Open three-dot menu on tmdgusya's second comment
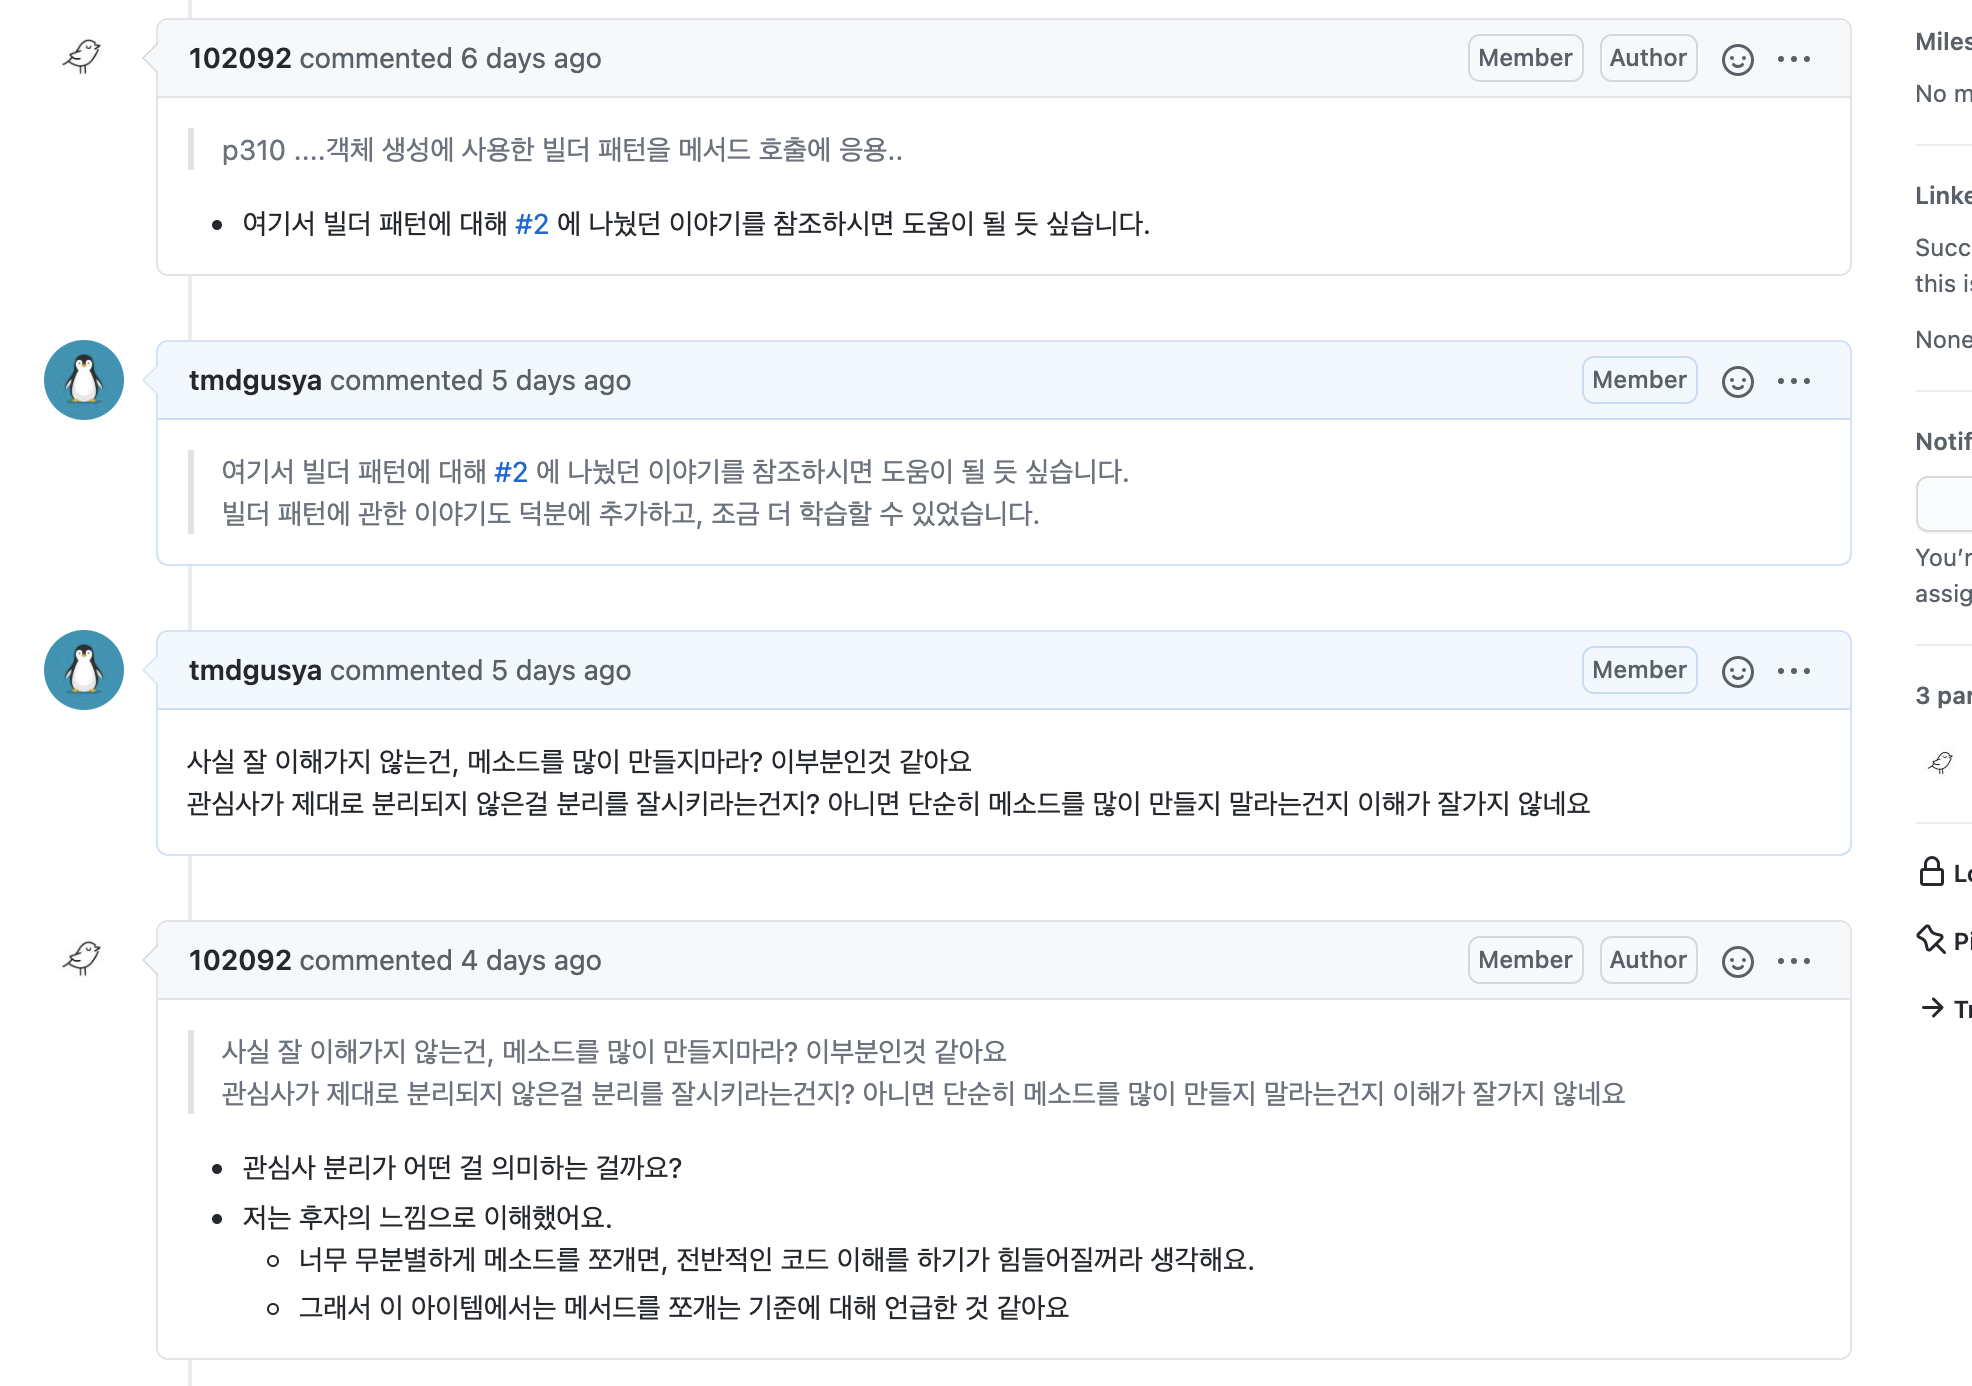Image resolution: width=1972 pixels, height=1386 pixels. click(x=1793, y=672)
